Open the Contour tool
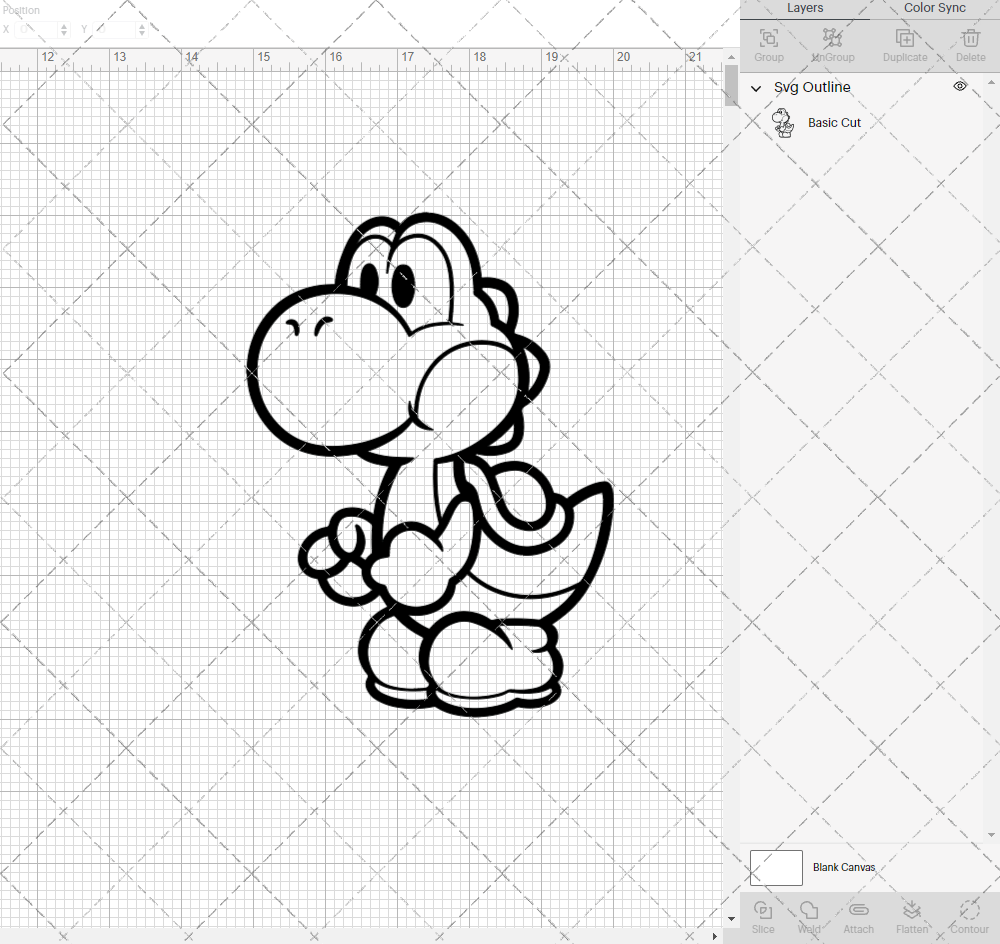The image size is (1000, 944). (968, 915)
